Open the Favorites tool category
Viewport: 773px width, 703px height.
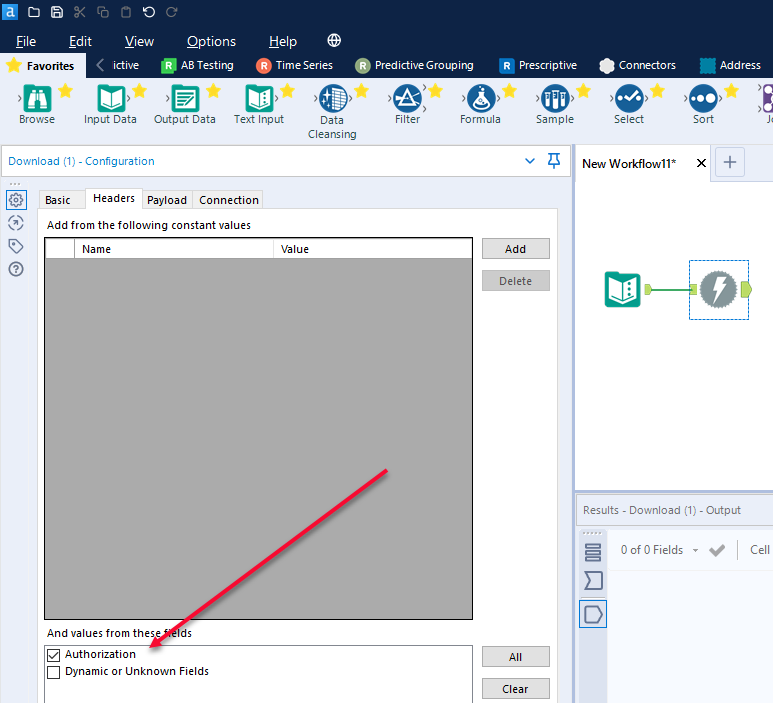pyautogui.click(x=42, y=66)
